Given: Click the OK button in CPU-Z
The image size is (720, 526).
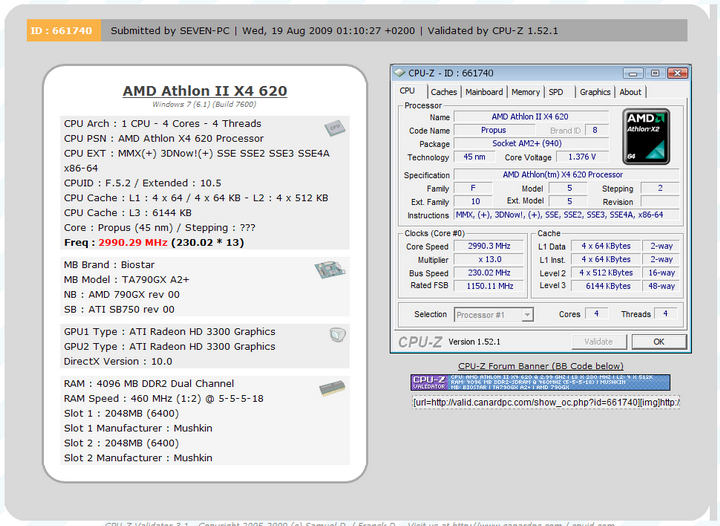Looking at the screenshot, I should (659, 341).
